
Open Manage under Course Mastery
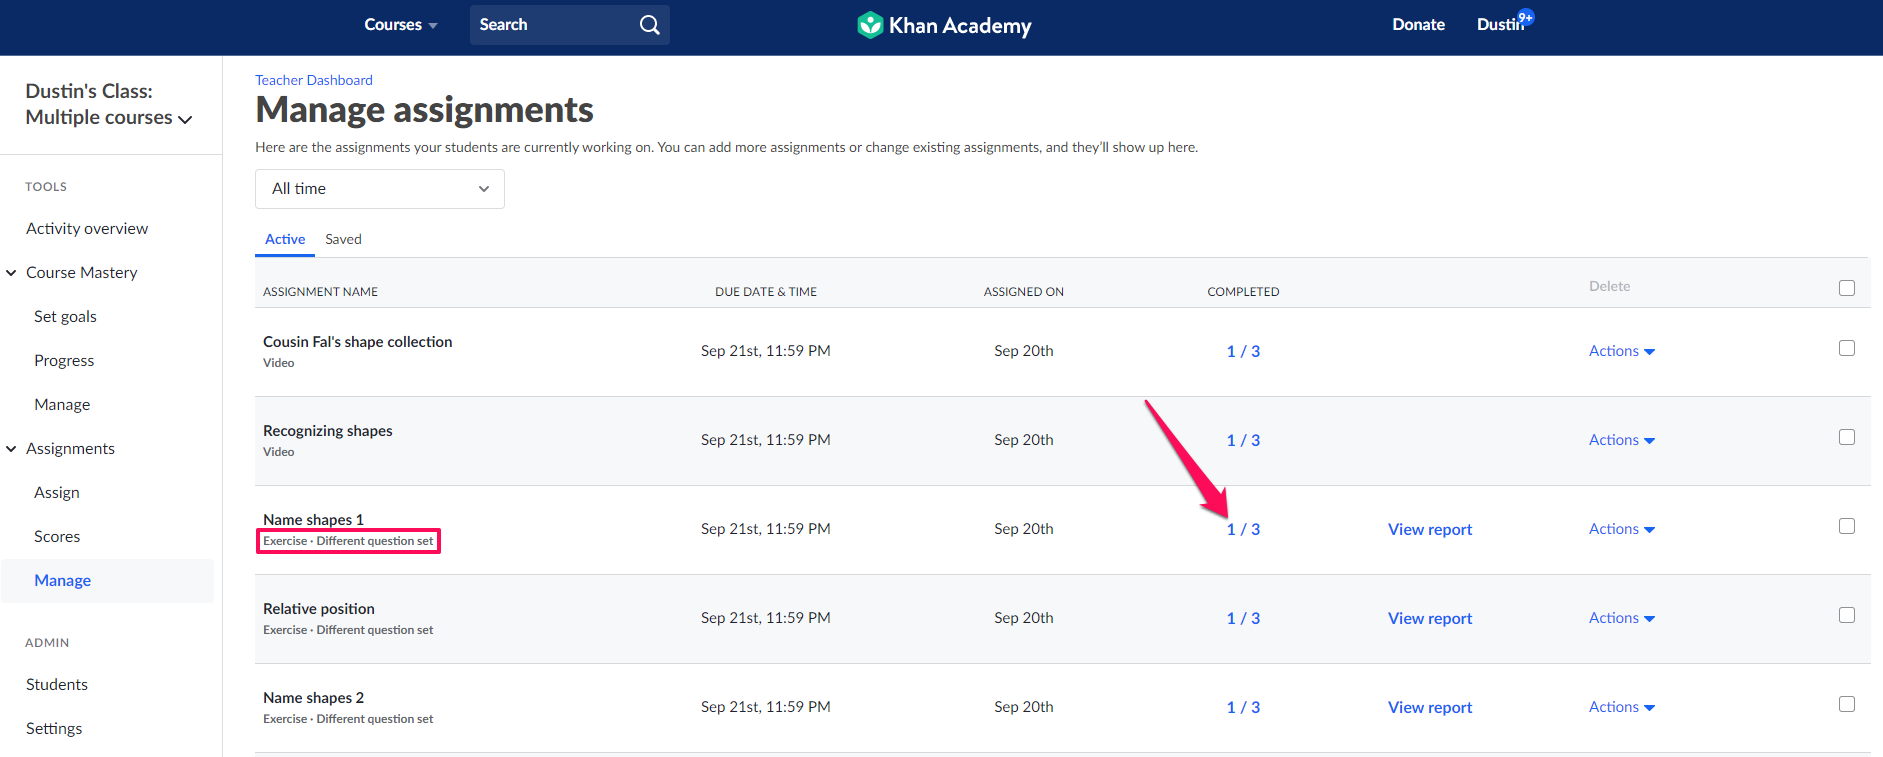pyautogui.click(x=62, y=405)
